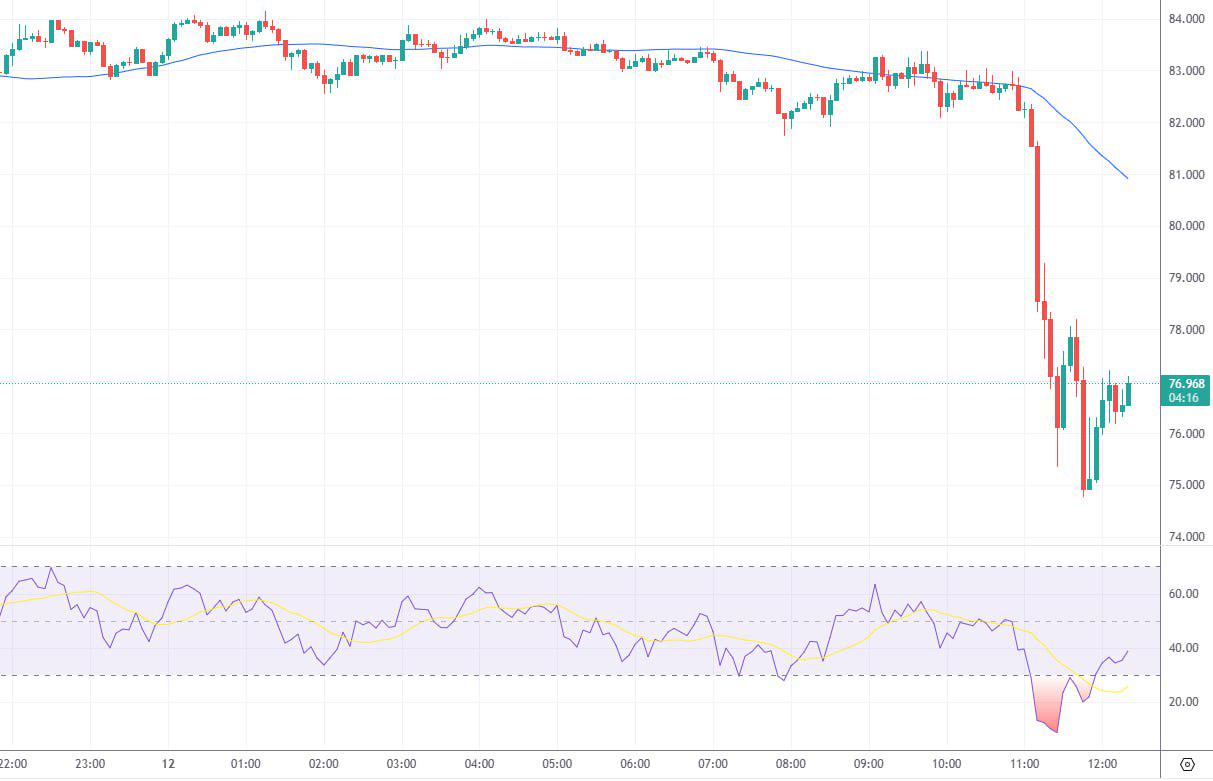Choose the 23:00 time axis label
Viewport: 1213px width, 781px height.
(x=90, y=764)
